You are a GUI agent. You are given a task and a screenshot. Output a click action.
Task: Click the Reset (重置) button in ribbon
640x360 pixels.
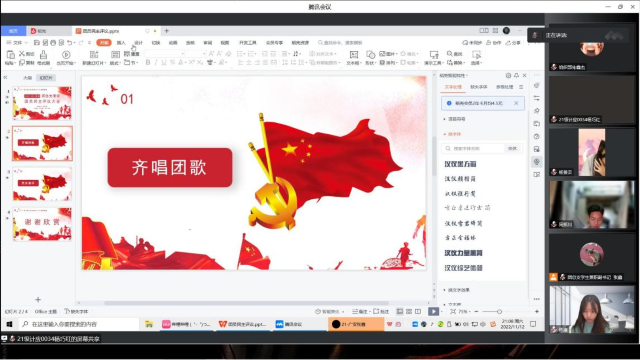coord(132,53)
